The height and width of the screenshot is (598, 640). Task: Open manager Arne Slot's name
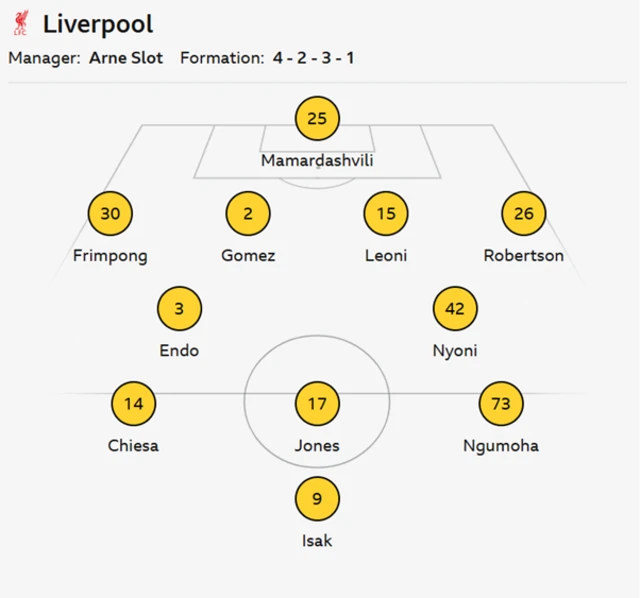[125, 58]
